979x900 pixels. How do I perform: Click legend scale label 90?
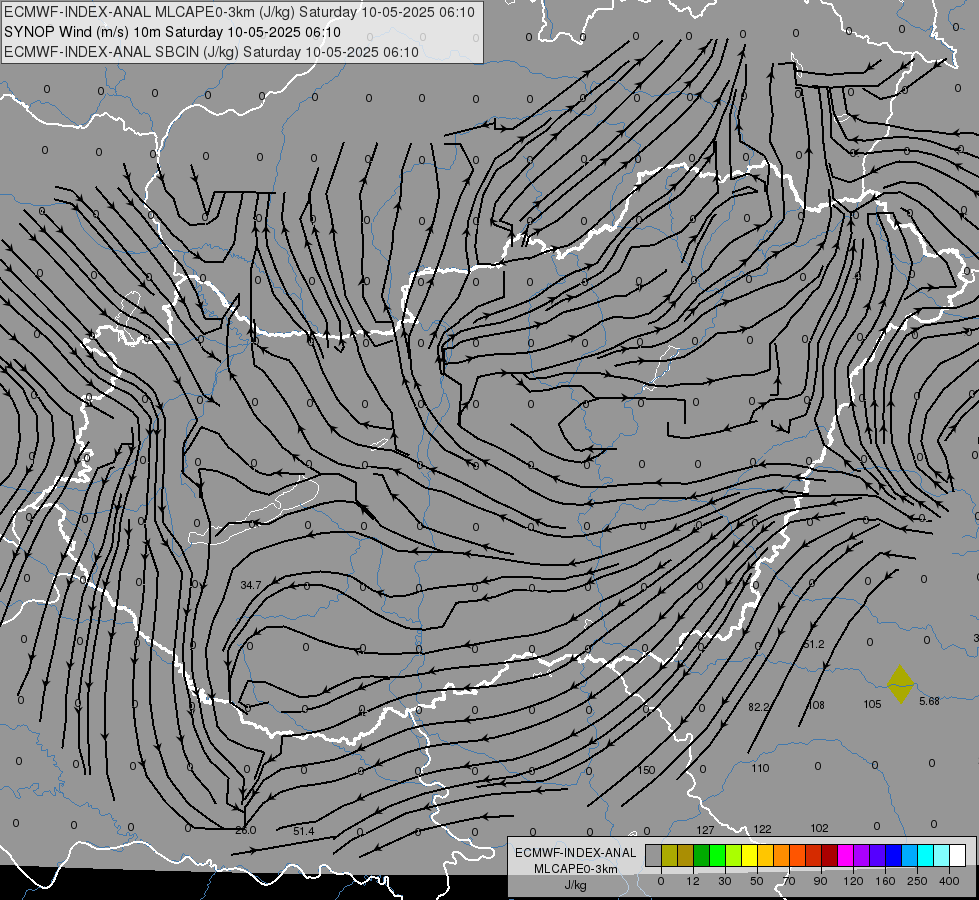(x=820, y=881)
